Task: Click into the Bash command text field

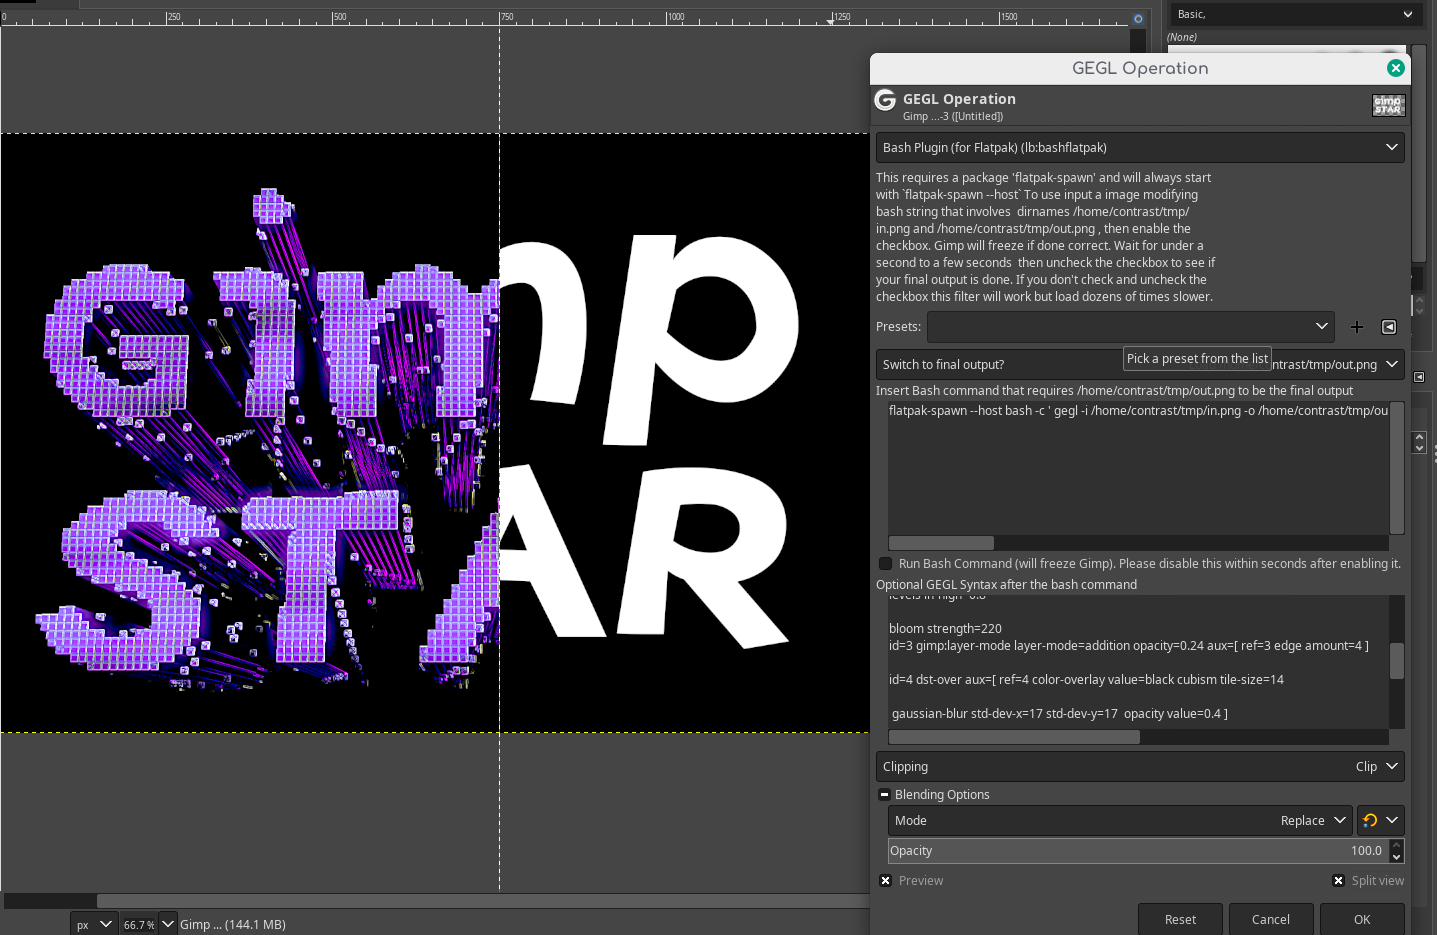Action: coord(1138,468)
